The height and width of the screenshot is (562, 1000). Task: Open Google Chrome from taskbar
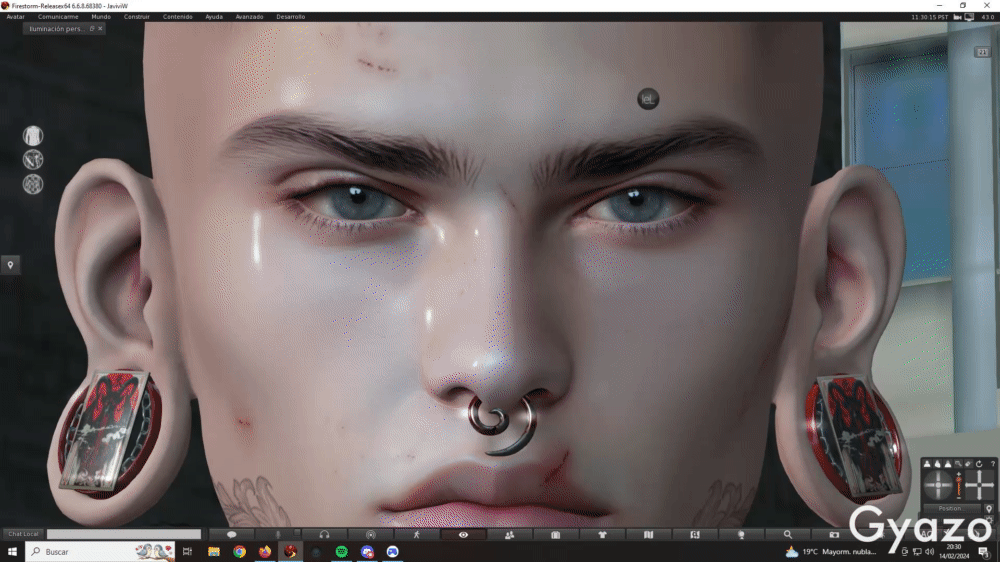pyautogui.click(x=239, y=551)
